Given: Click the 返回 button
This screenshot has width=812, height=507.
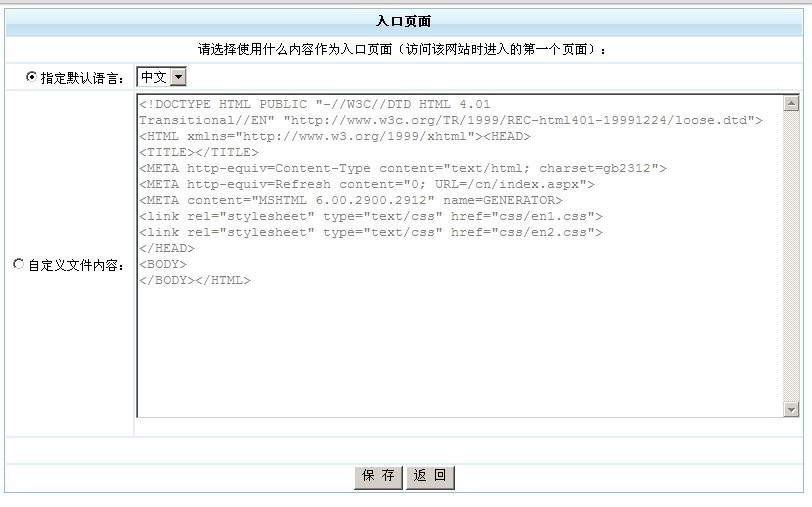Looking at the screenshot, I should click(430, 477).
